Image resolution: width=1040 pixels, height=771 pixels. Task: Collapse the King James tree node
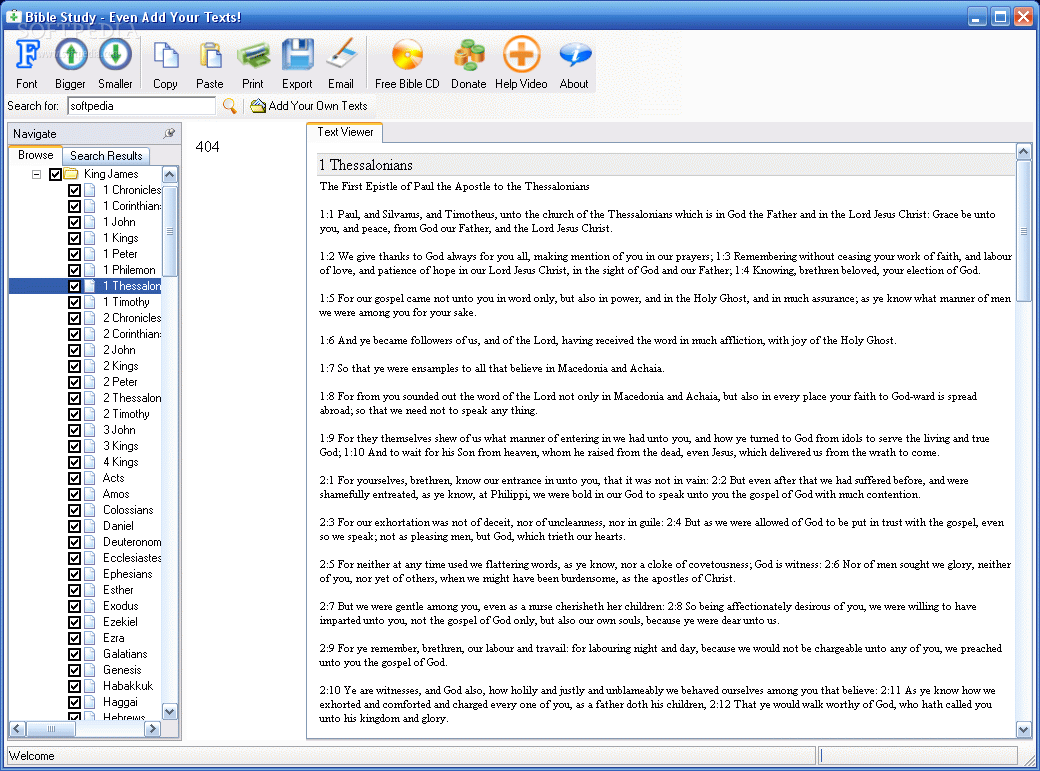tap(36, 175)
